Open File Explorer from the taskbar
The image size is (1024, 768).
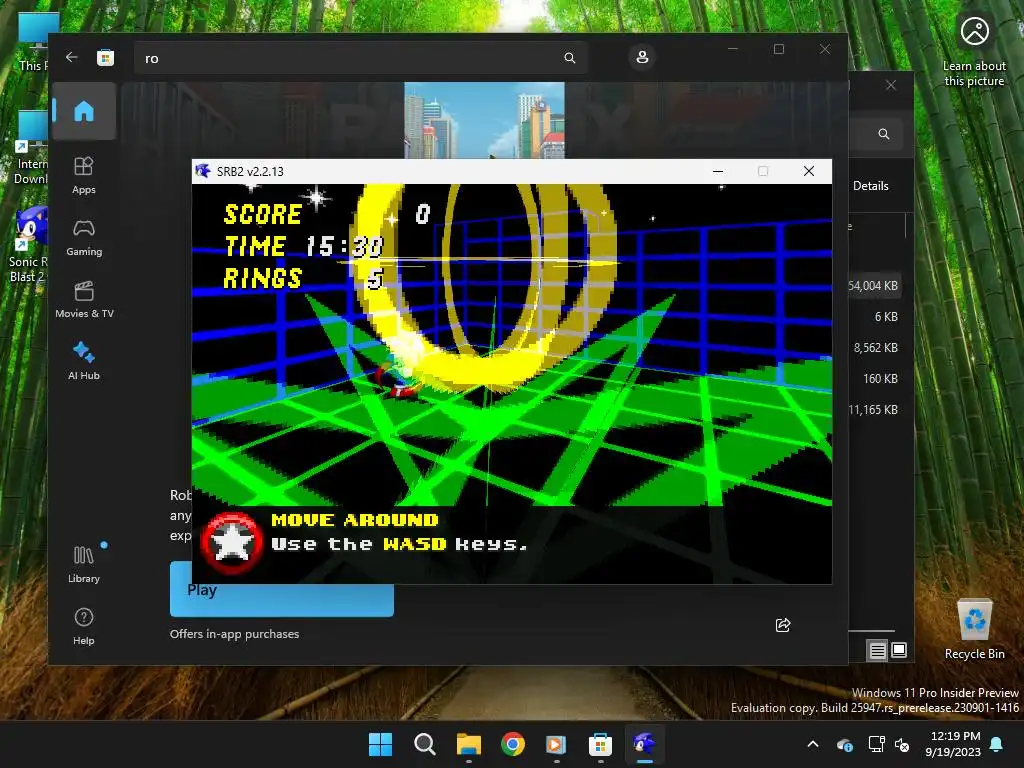coord(468,744)
